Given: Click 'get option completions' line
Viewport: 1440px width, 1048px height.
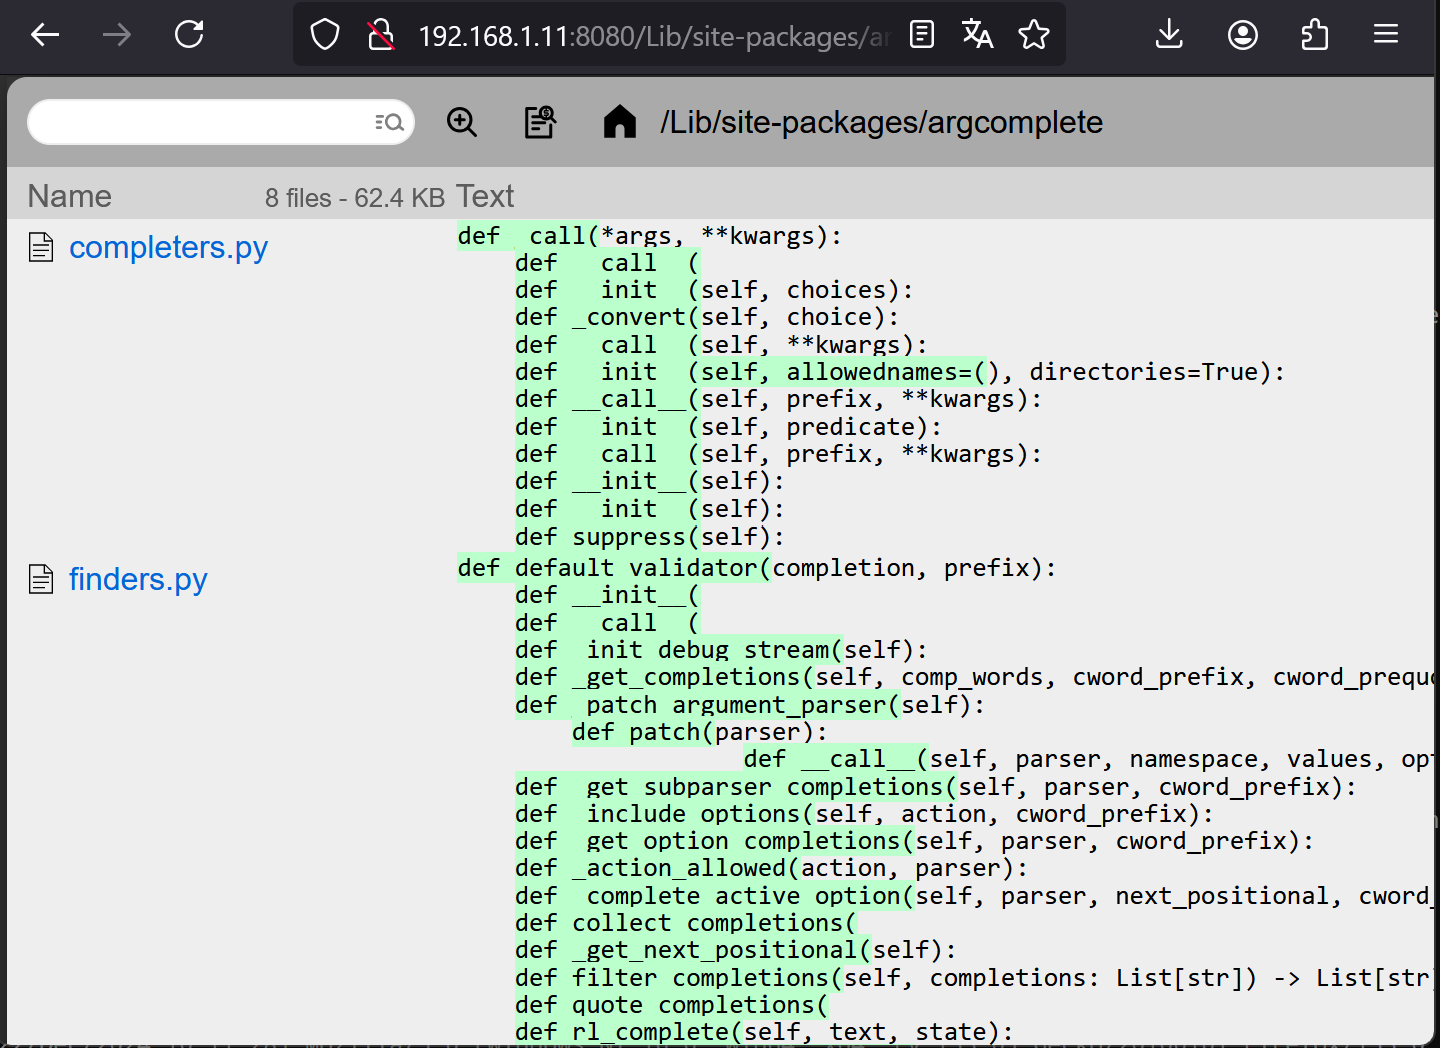Looking at the screenshot, I should pos(914,841).
